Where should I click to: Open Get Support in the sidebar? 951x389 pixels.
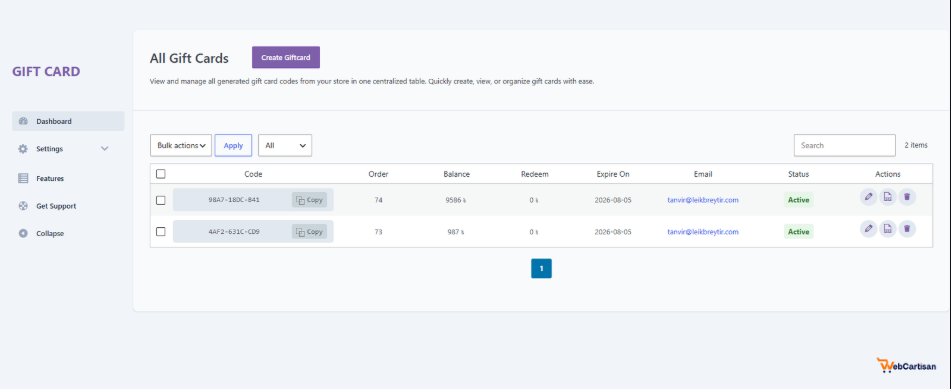(68, 206)
